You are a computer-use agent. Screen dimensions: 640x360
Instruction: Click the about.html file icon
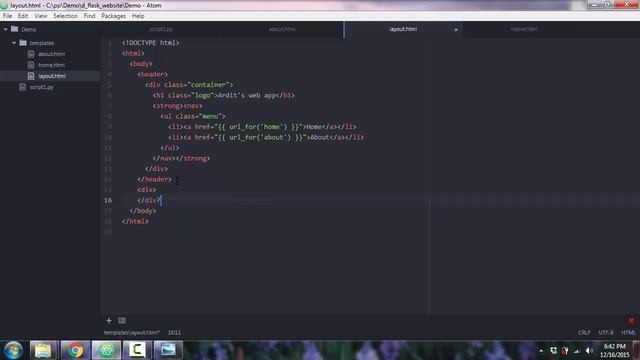coord(31,54)
